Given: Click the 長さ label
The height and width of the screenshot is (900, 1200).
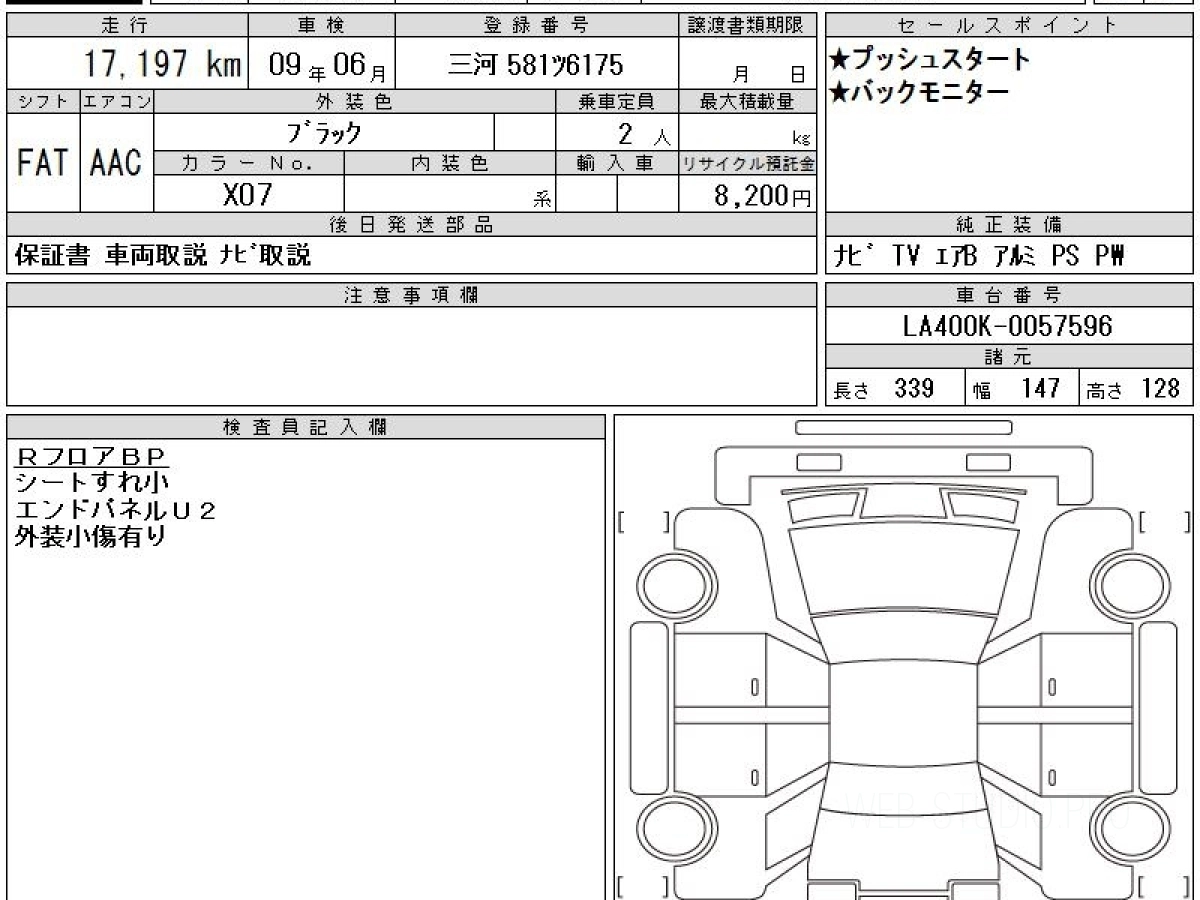Looking at the screenshot, I should click(851, 391).
